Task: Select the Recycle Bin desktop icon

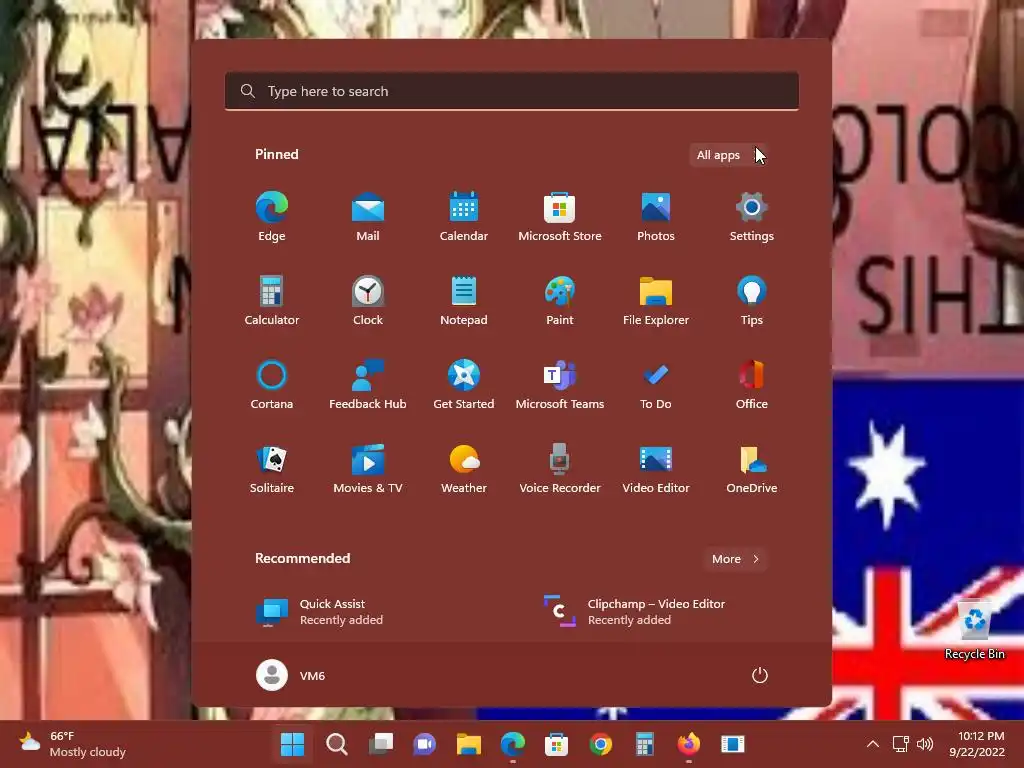Action: click(974, 630)
